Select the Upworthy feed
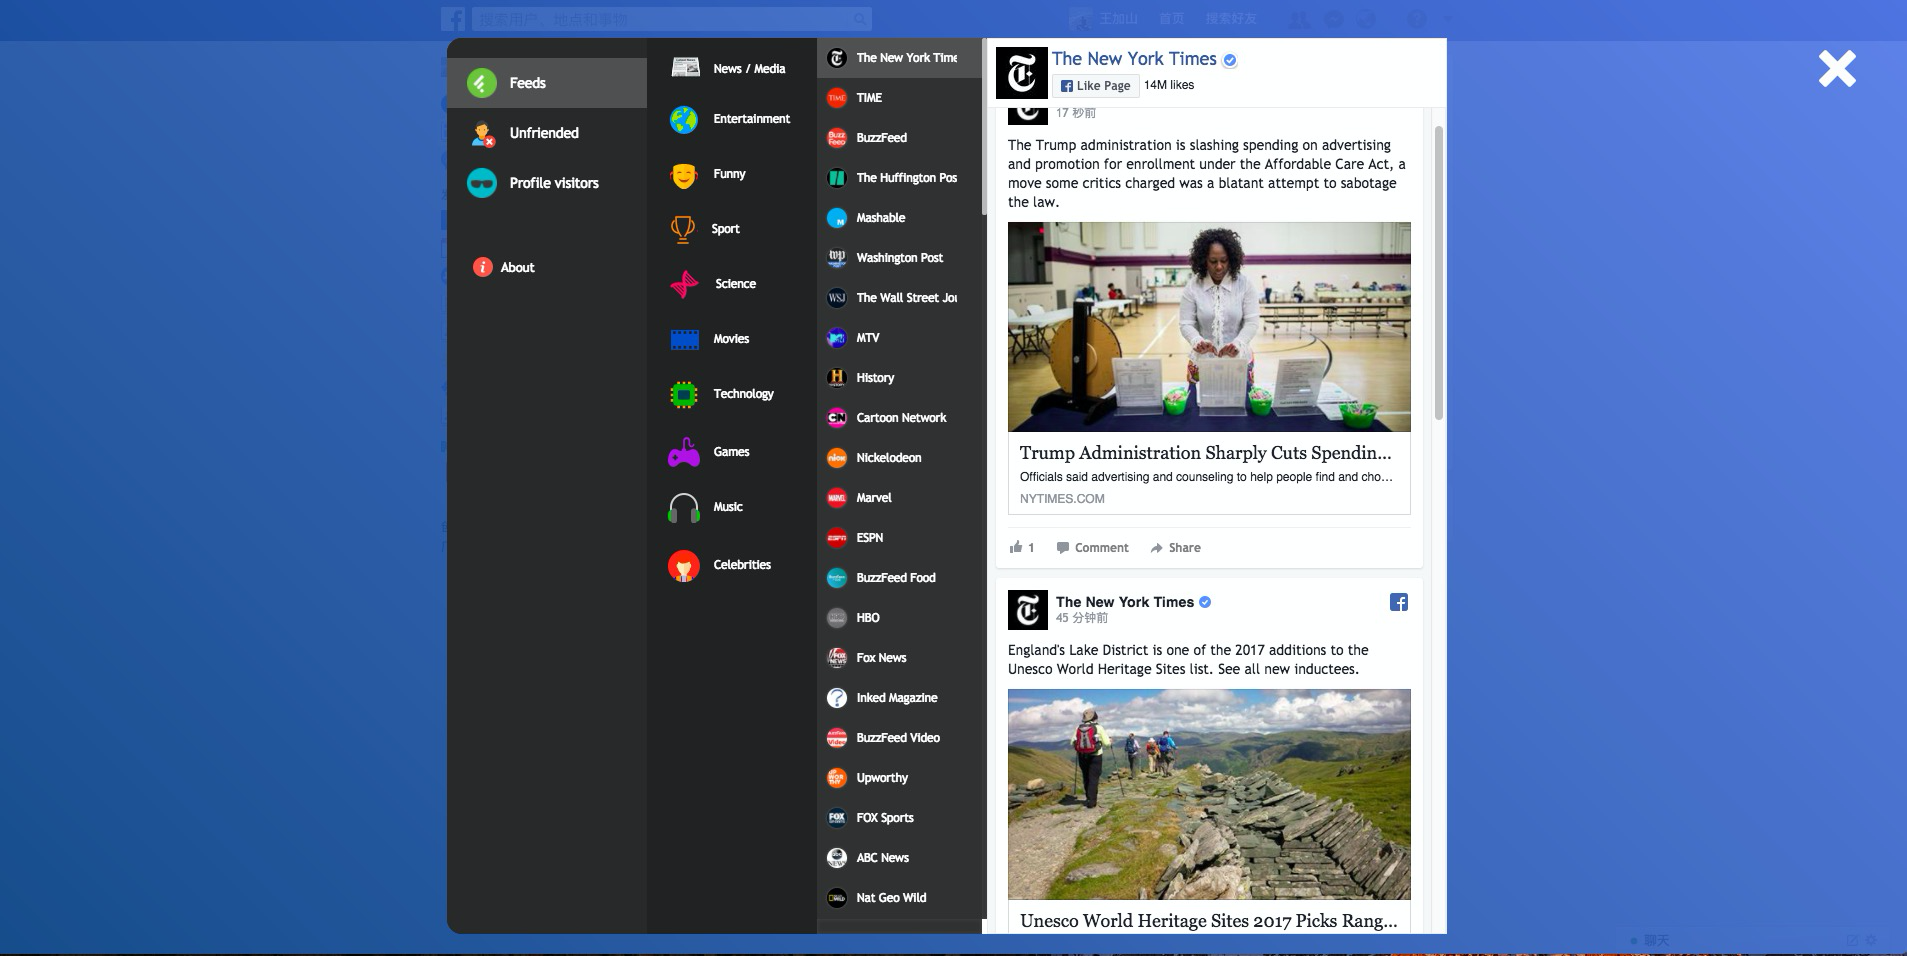Screen dimensions: 1907x956 899,778
